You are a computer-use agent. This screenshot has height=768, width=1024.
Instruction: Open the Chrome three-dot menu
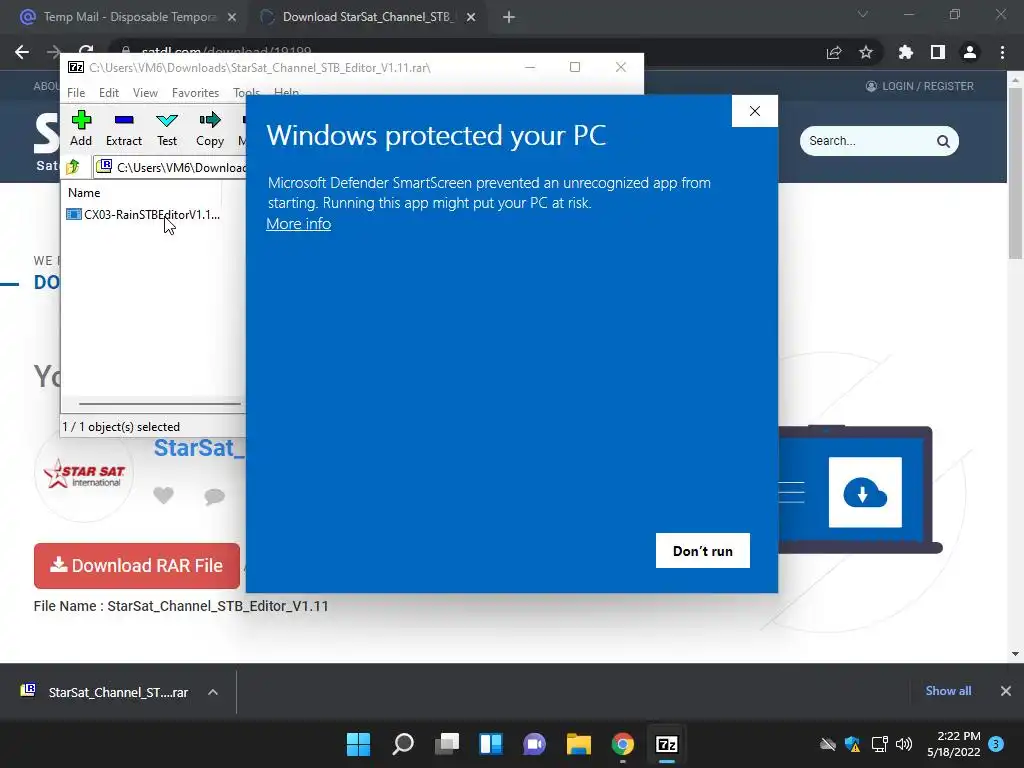tap(1002, 52)
